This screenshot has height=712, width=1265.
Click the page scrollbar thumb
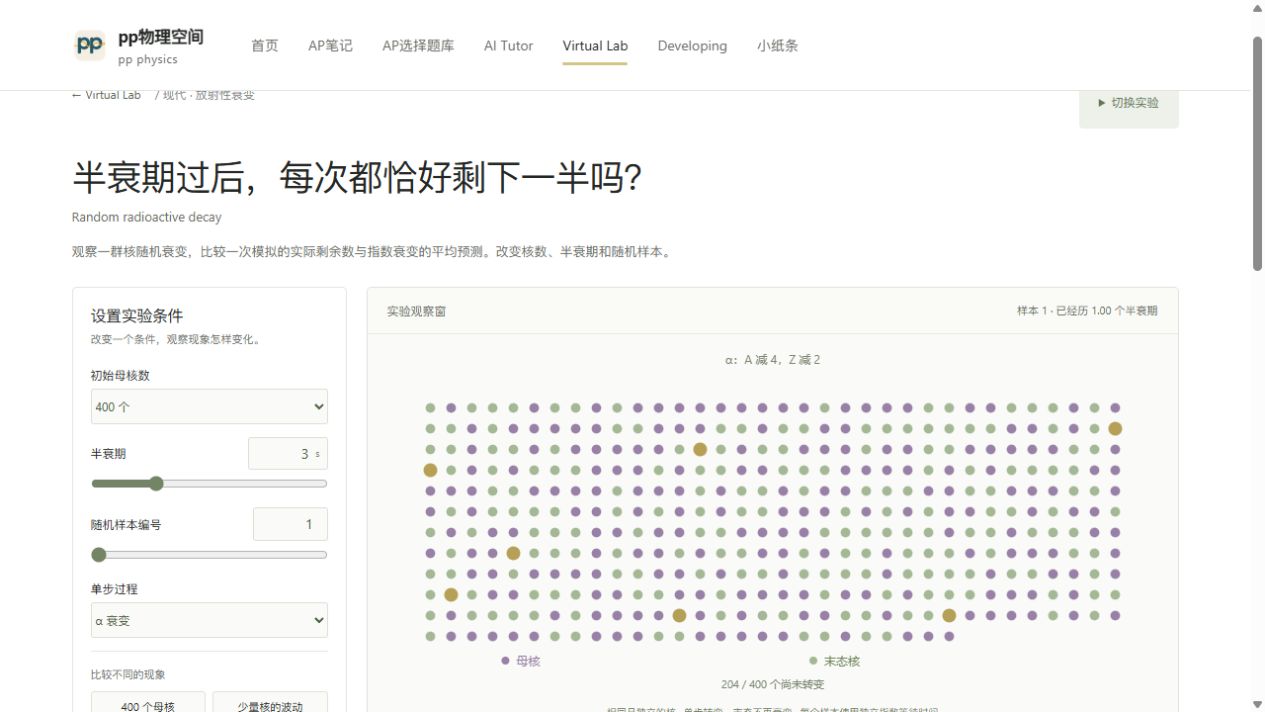click(1257, 153)
